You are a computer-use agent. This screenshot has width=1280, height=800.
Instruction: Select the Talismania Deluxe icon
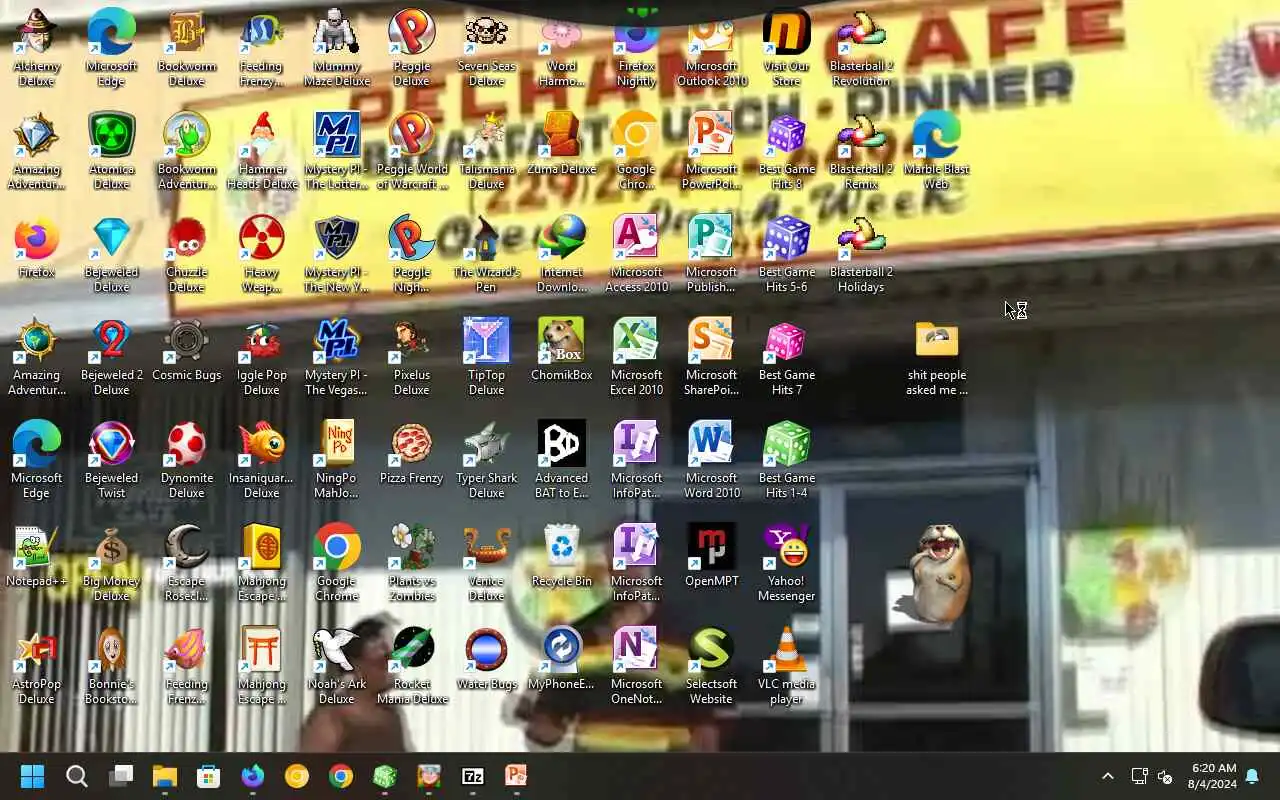pos(487,151)
